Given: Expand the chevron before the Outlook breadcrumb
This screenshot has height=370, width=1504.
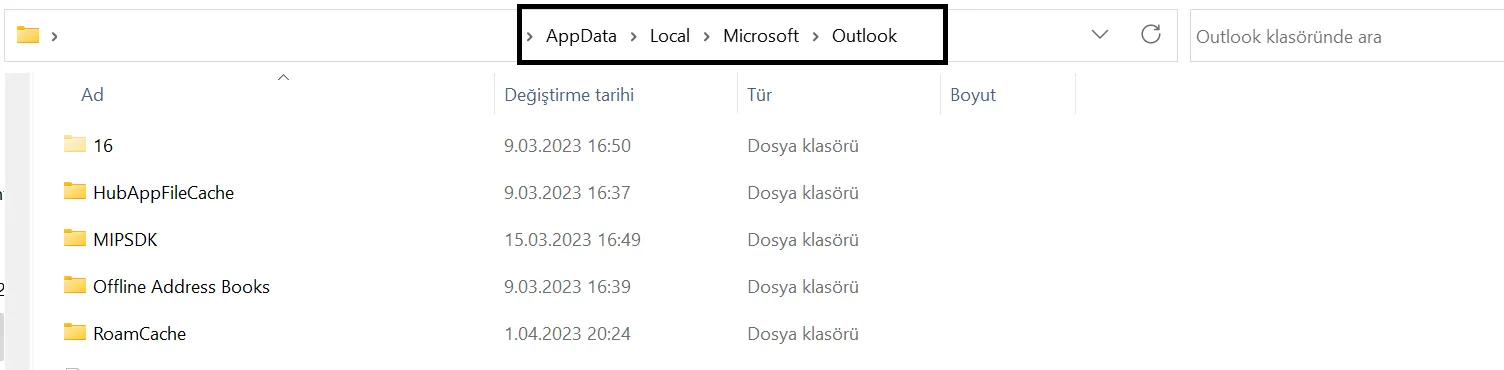Looking at the screenshot, I should 815,37.
